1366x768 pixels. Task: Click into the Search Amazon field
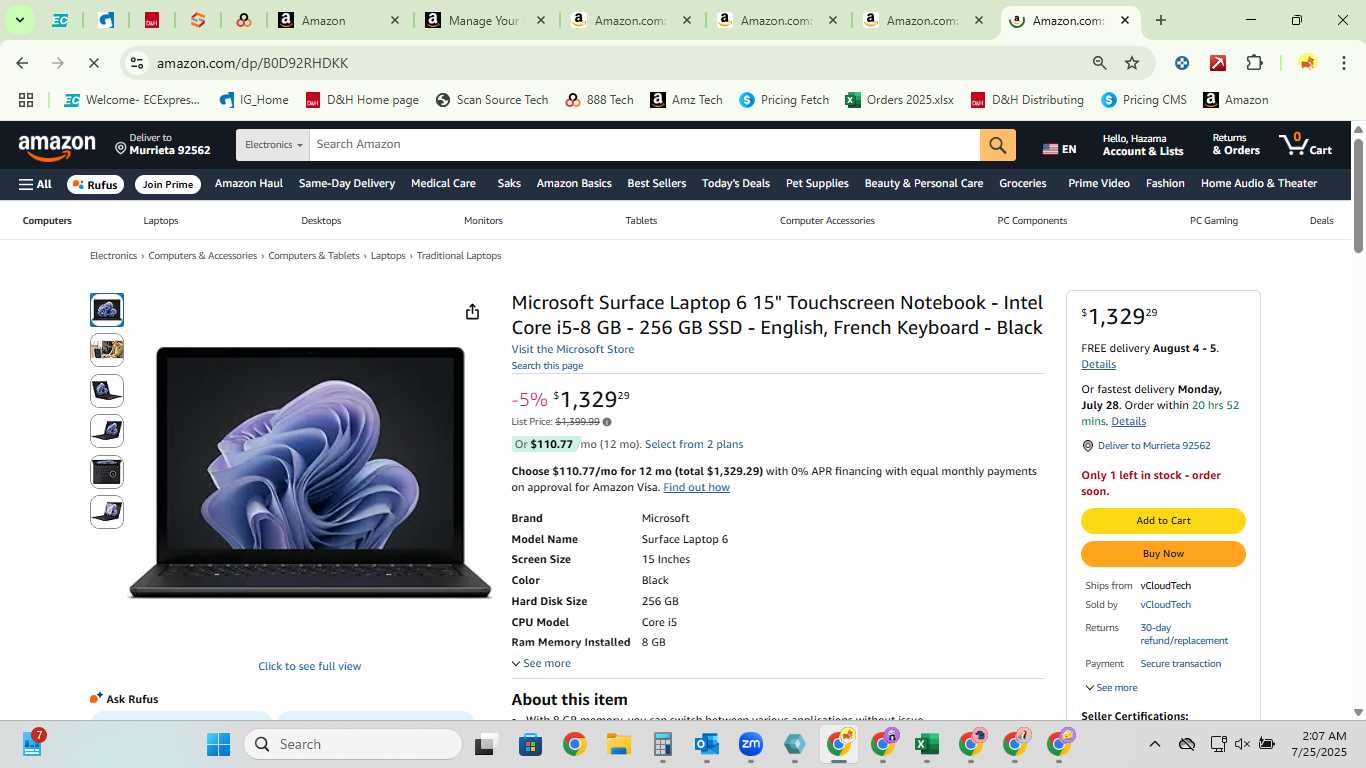pos(645,145)
